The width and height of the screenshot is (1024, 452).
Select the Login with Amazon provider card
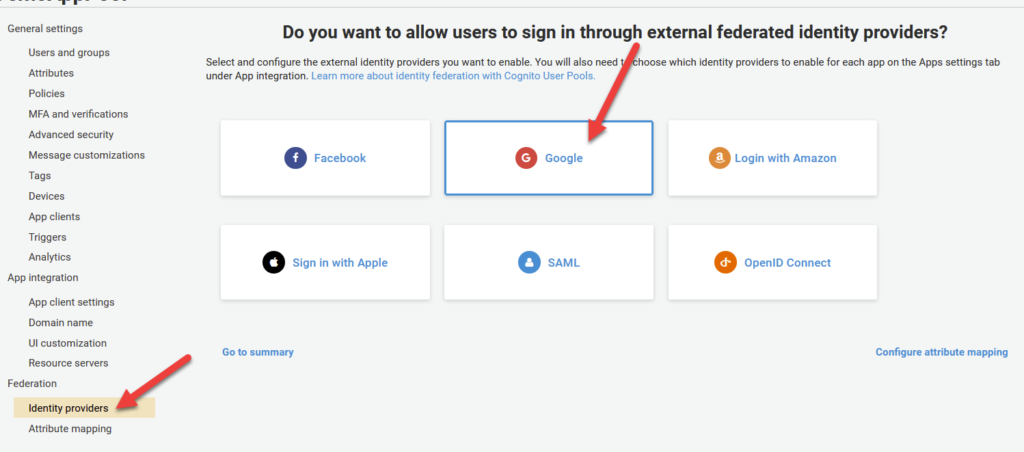click(772, 158)
